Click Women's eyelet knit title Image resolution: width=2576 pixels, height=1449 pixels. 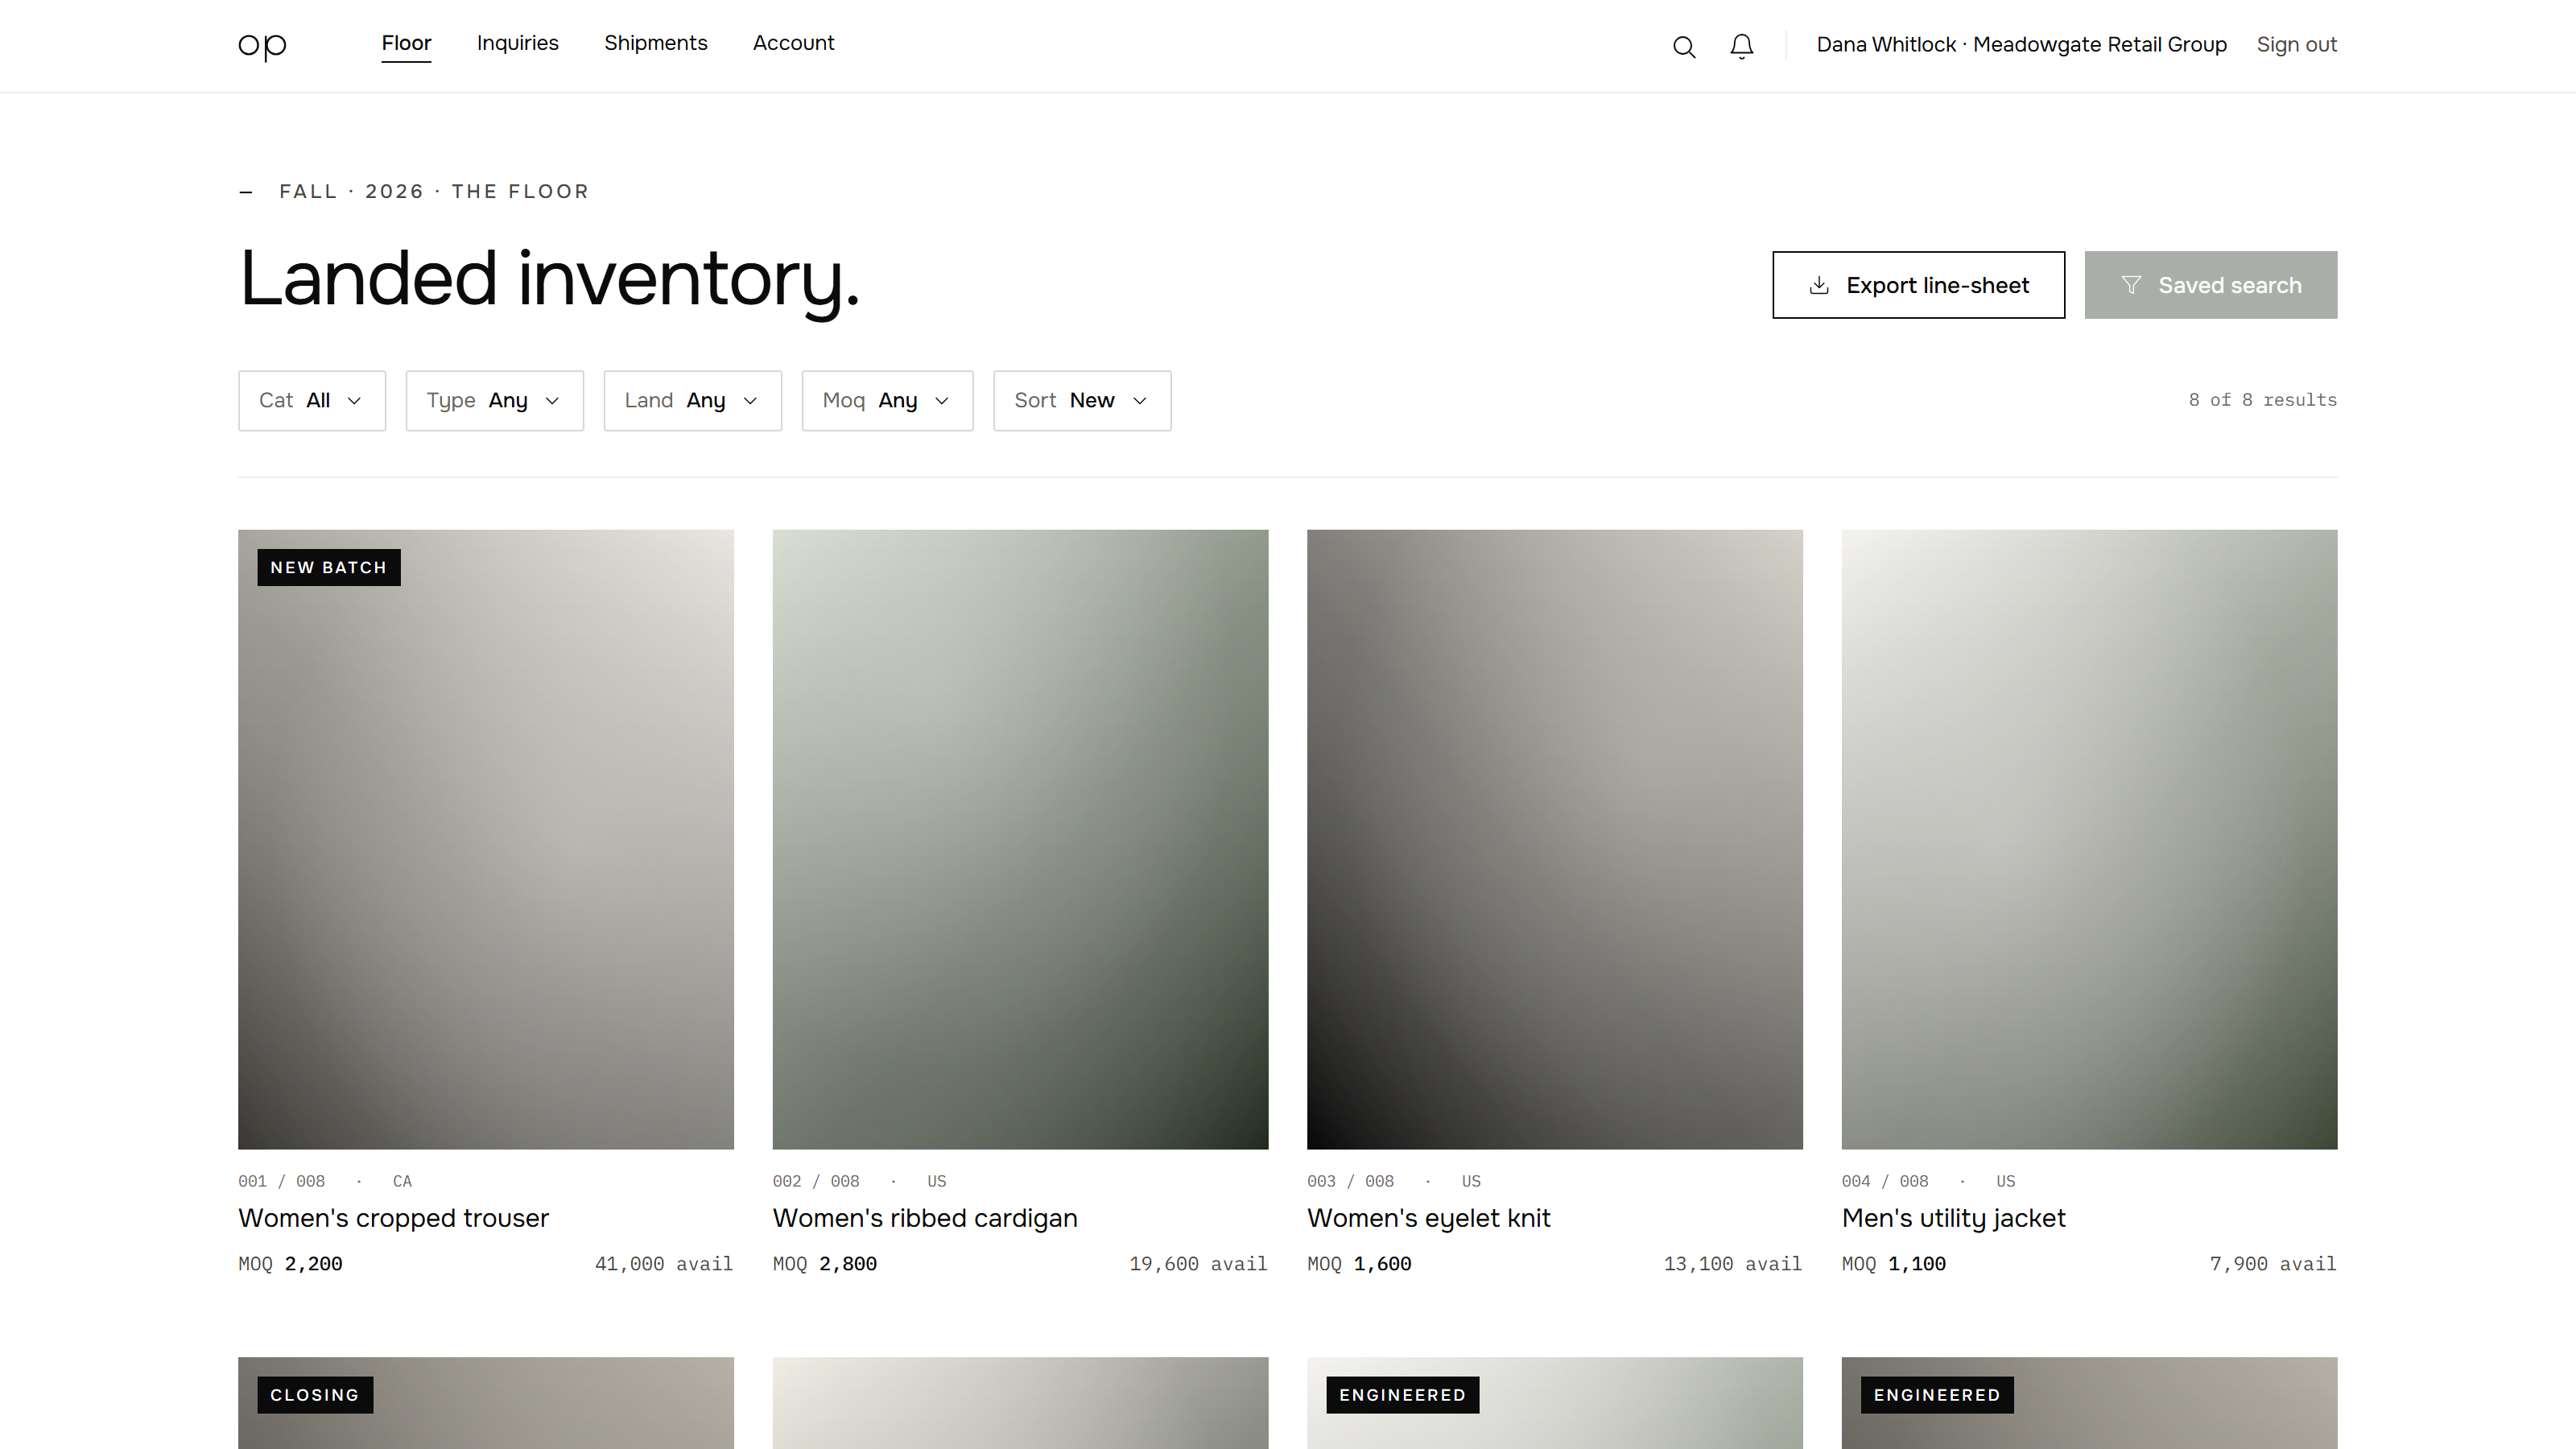pyautogui.click(x=1428, y=1218)
